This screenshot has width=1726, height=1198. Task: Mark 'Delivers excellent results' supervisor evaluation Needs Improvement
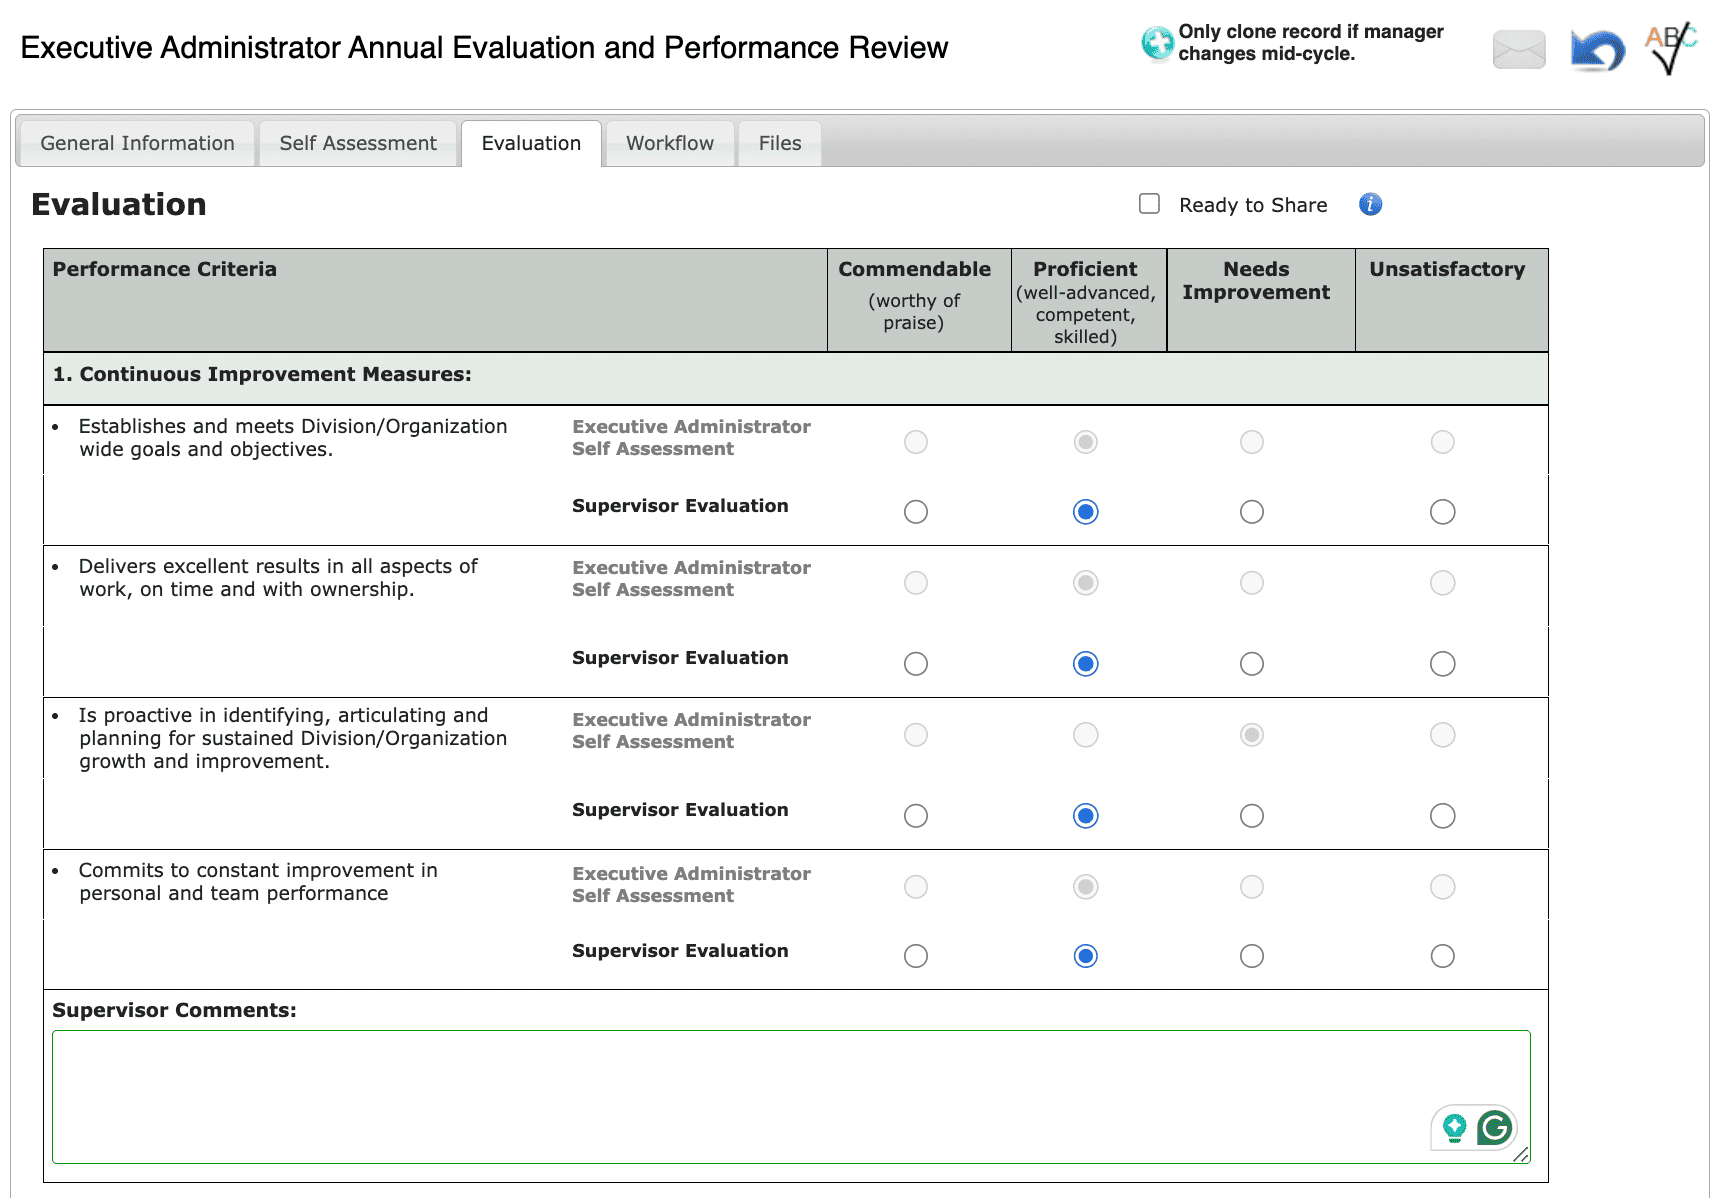tap(1252, 664)
